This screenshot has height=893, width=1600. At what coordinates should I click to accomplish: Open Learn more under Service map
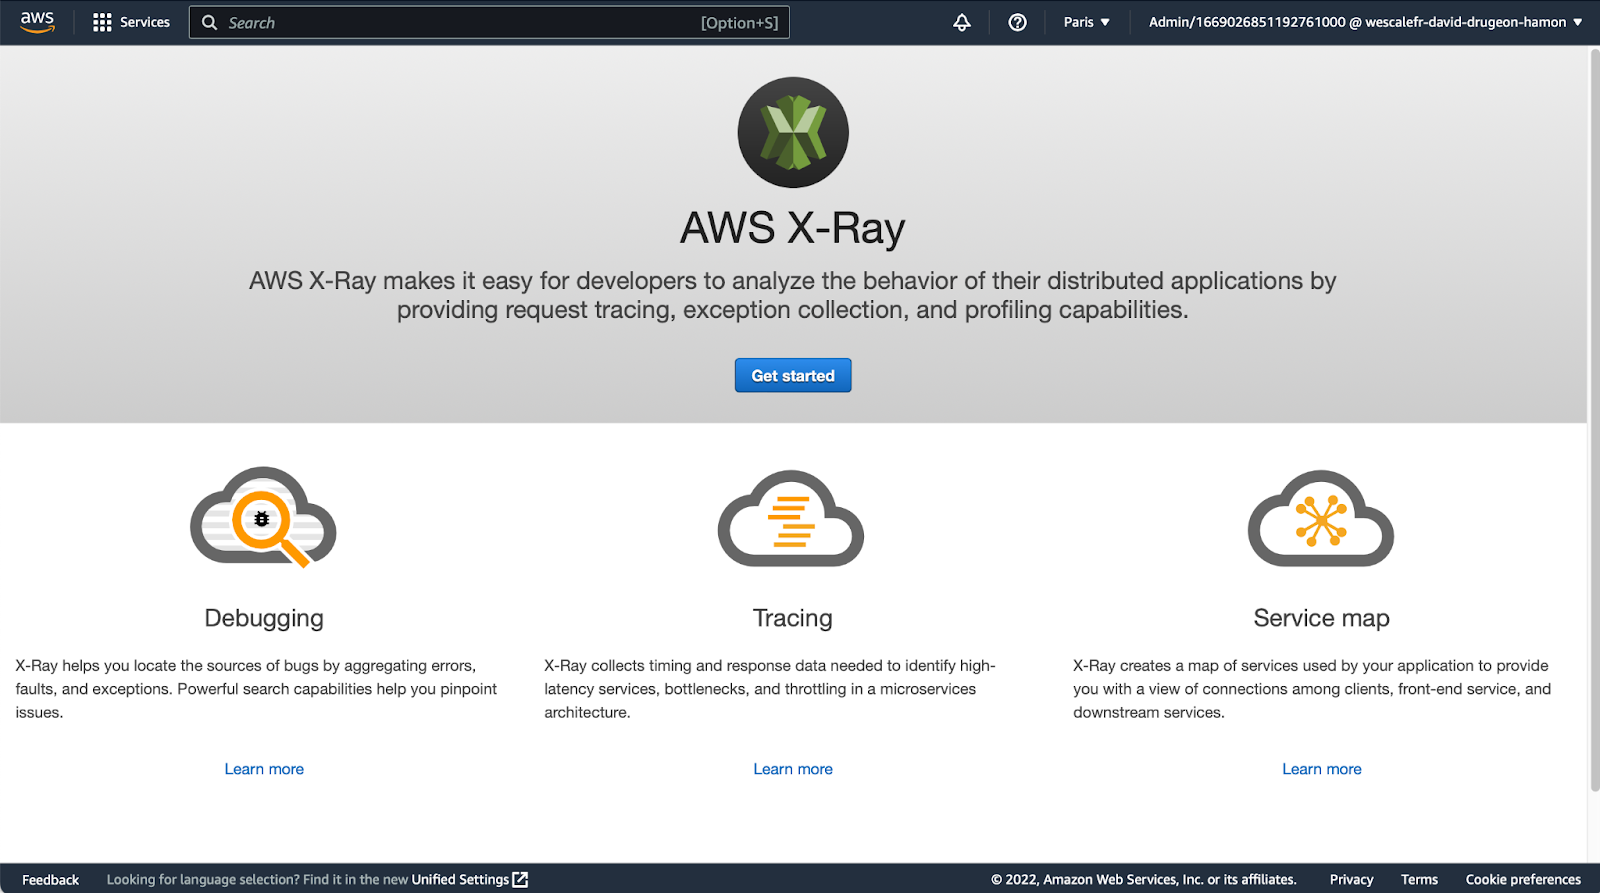tap(1322, 769)
